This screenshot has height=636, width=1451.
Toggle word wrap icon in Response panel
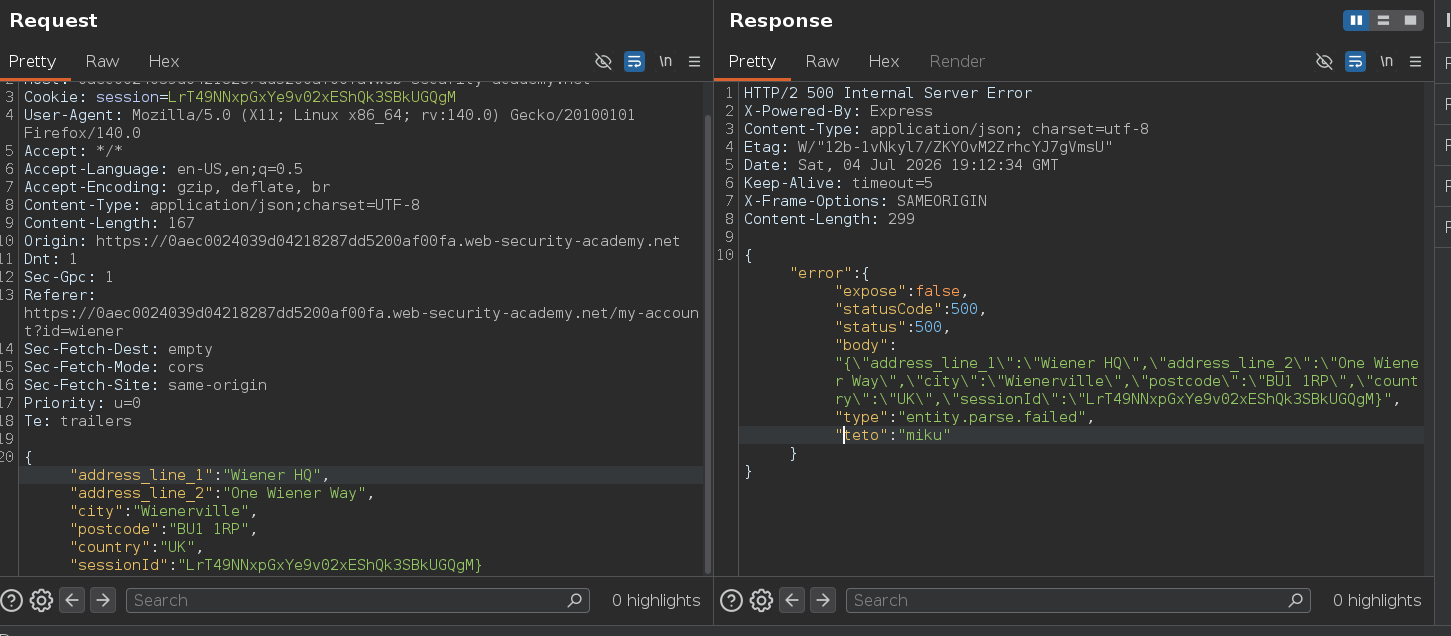[1355, 61]
